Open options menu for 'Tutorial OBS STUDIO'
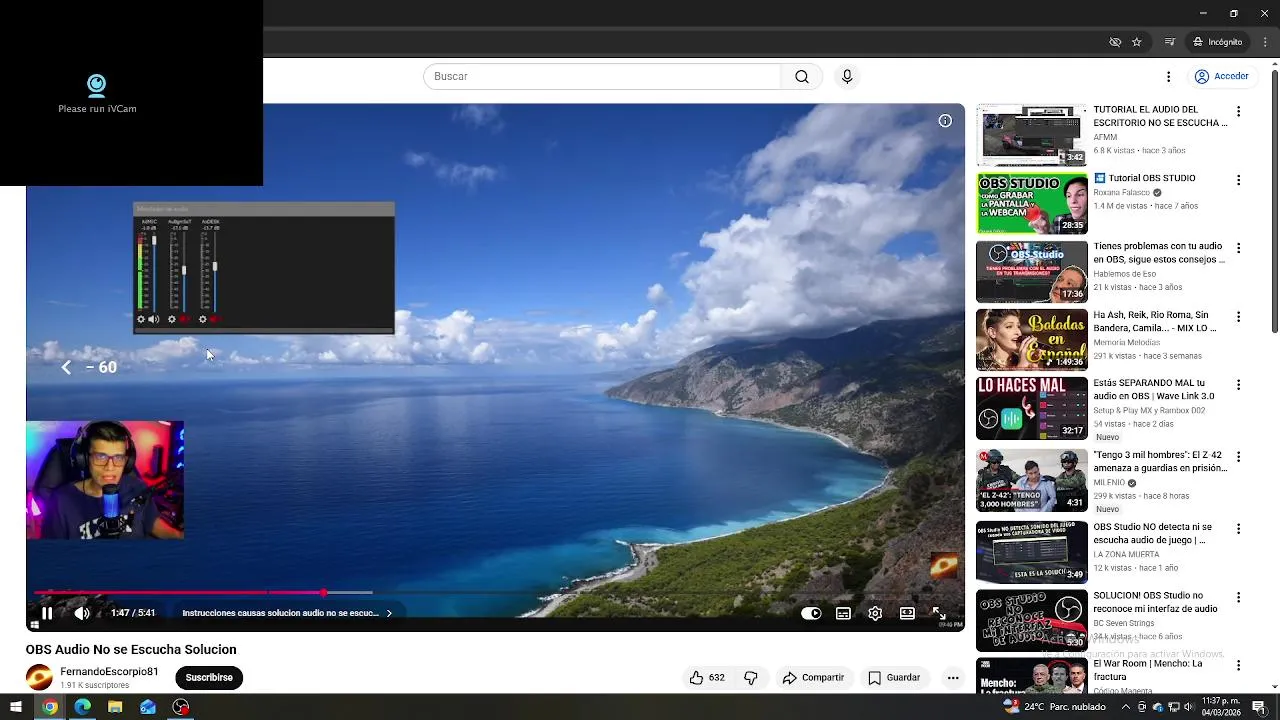 1238,180
